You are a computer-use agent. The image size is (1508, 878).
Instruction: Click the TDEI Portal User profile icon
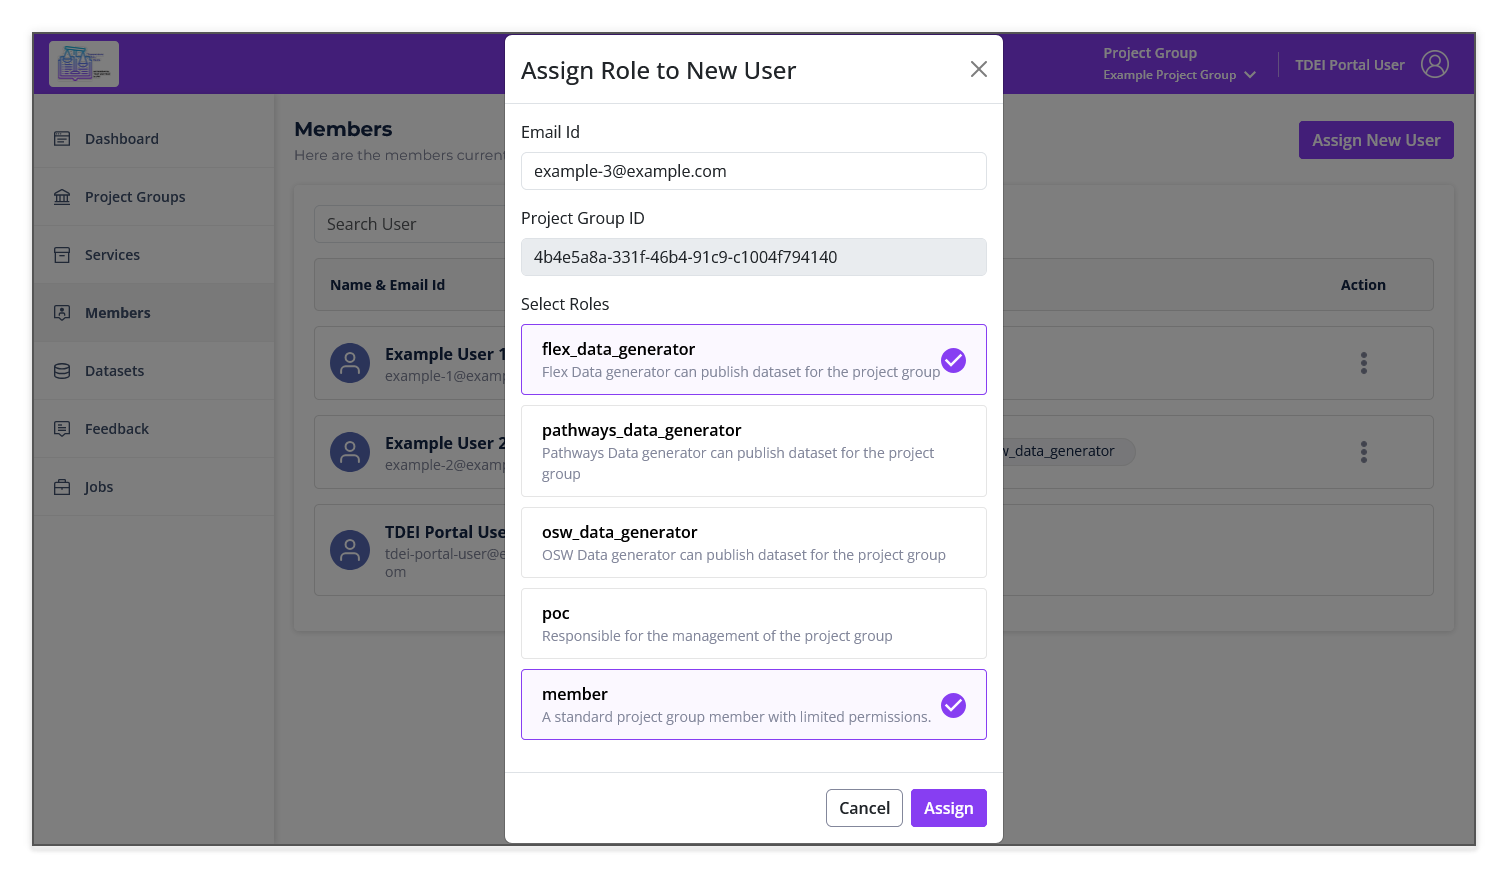pyautogui.click(x=1435, y=63)
